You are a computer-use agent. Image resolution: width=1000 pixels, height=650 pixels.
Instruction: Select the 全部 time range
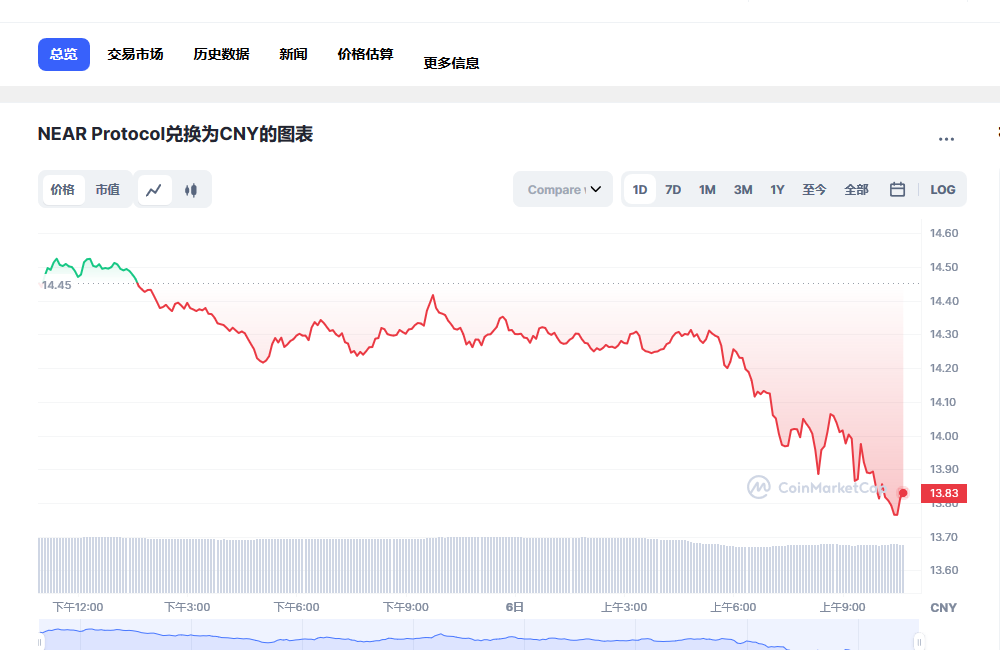coord(856,189)
